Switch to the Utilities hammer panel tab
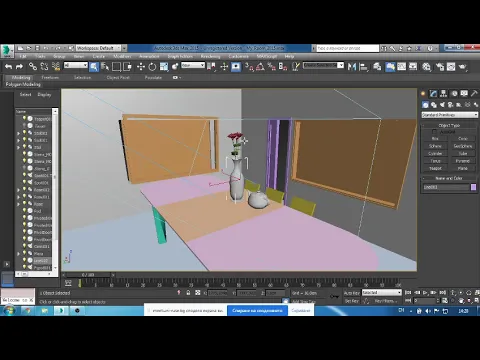 (474, 94)
